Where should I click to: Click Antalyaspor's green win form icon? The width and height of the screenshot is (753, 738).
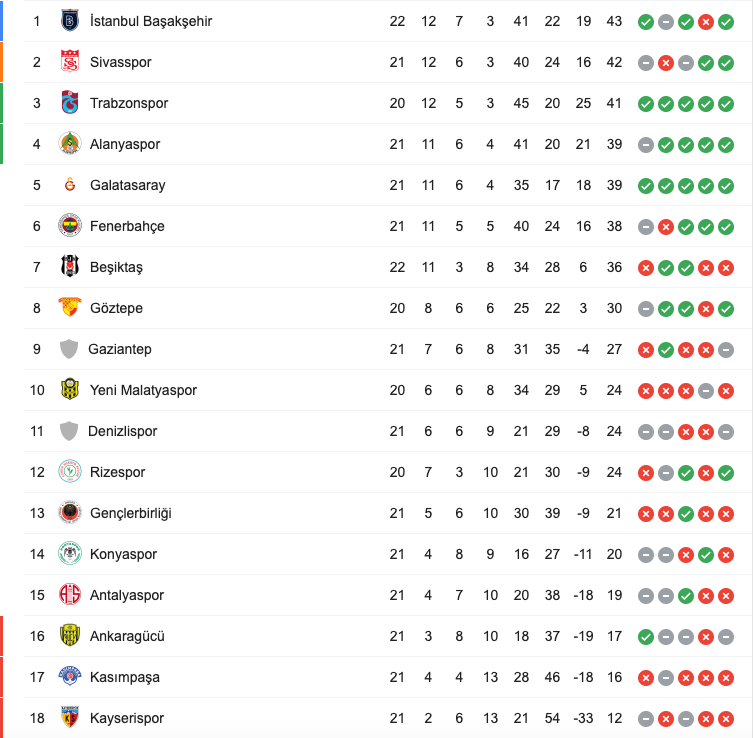pyautogui.click(x=686, y=595)
